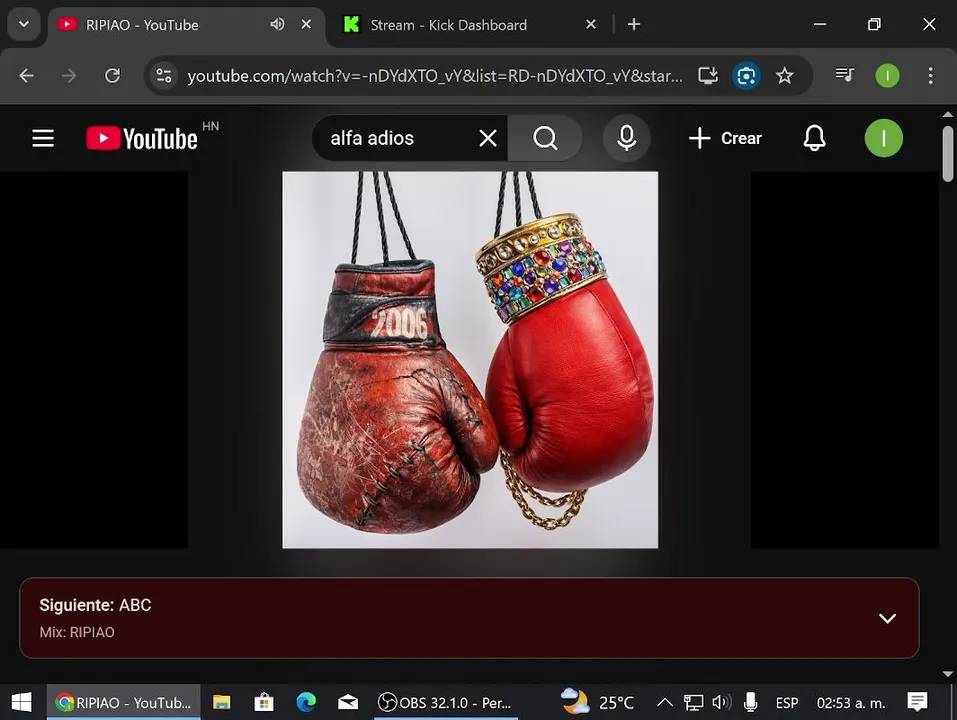
Task: Close the Kick Dashboard tab
Action: 591,24
